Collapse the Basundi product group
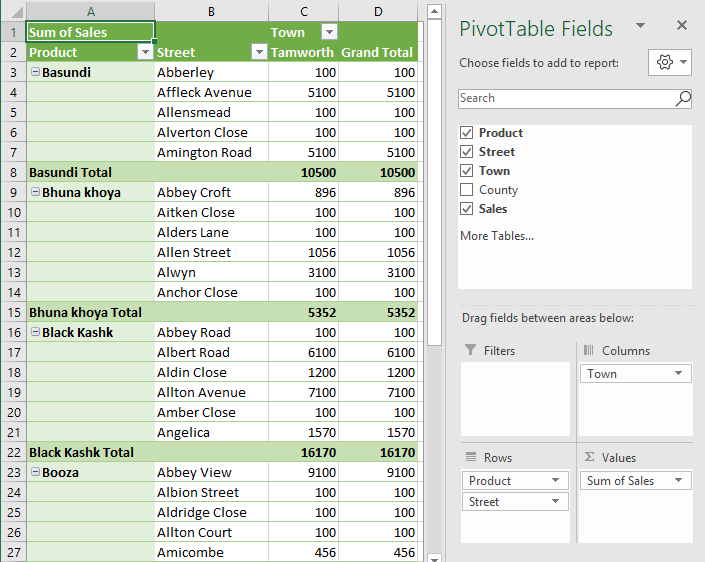 click(35, 72)
